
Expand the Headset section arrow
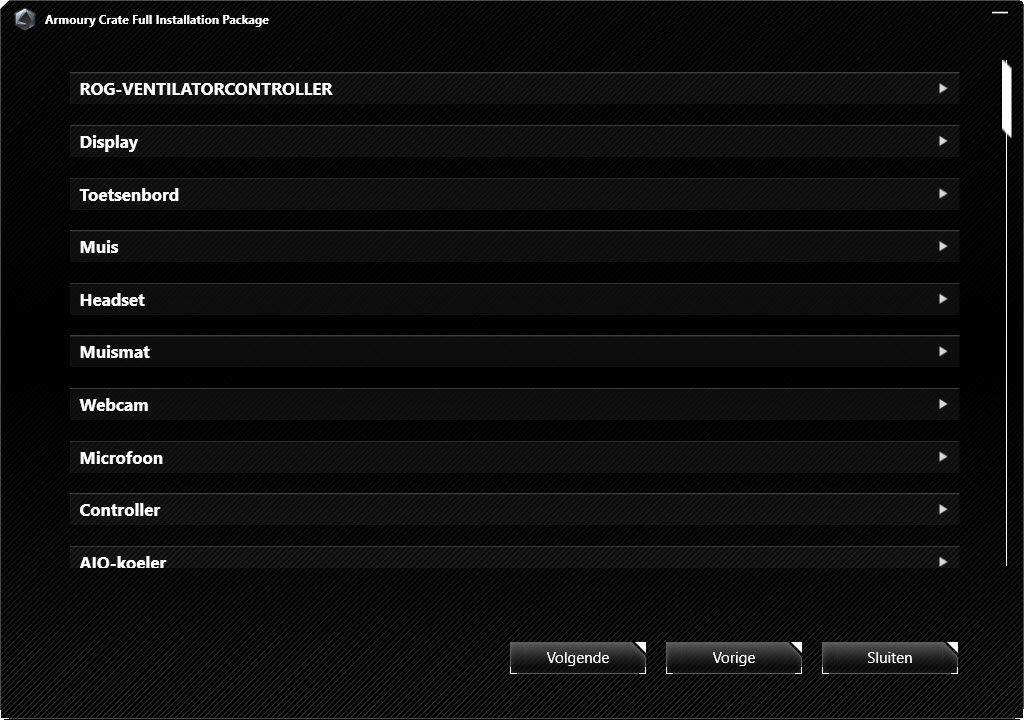tap(942, 299)
